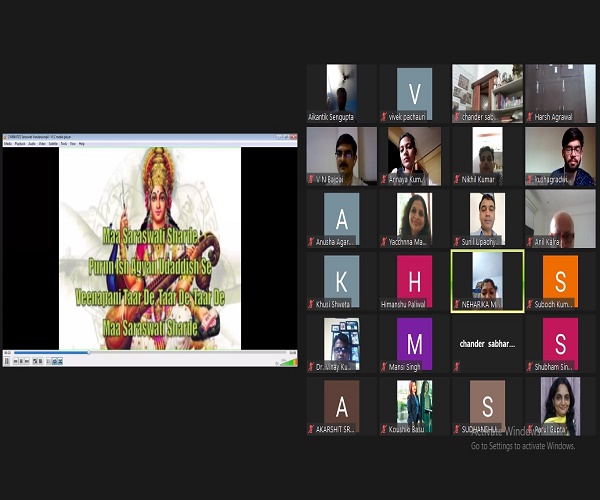Image resolution: width=600 pixels, height=500 pixels.
Task: Click VLC previous track button
Action: coord(16,361)
